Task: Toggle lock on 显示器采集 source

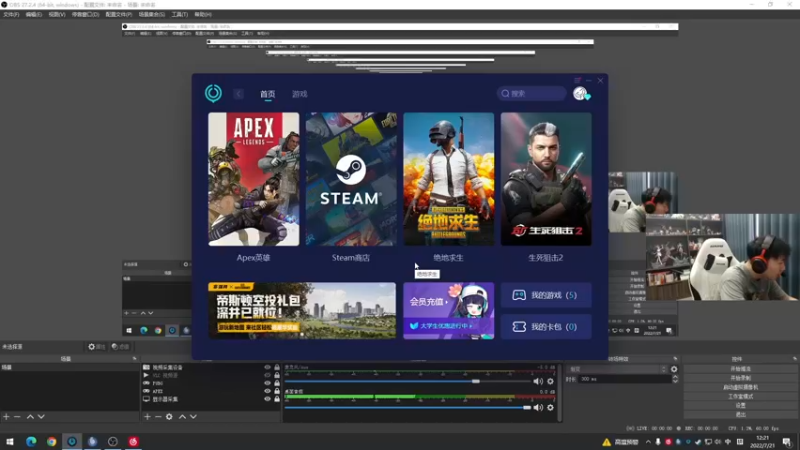Action: click(x=277, y=399)
